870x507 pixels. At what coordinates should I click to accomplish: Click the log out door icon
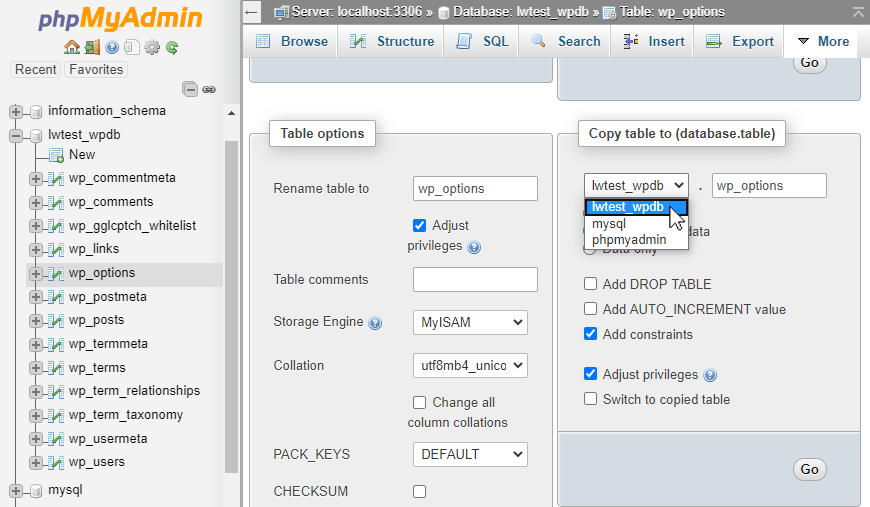(92, 48)
